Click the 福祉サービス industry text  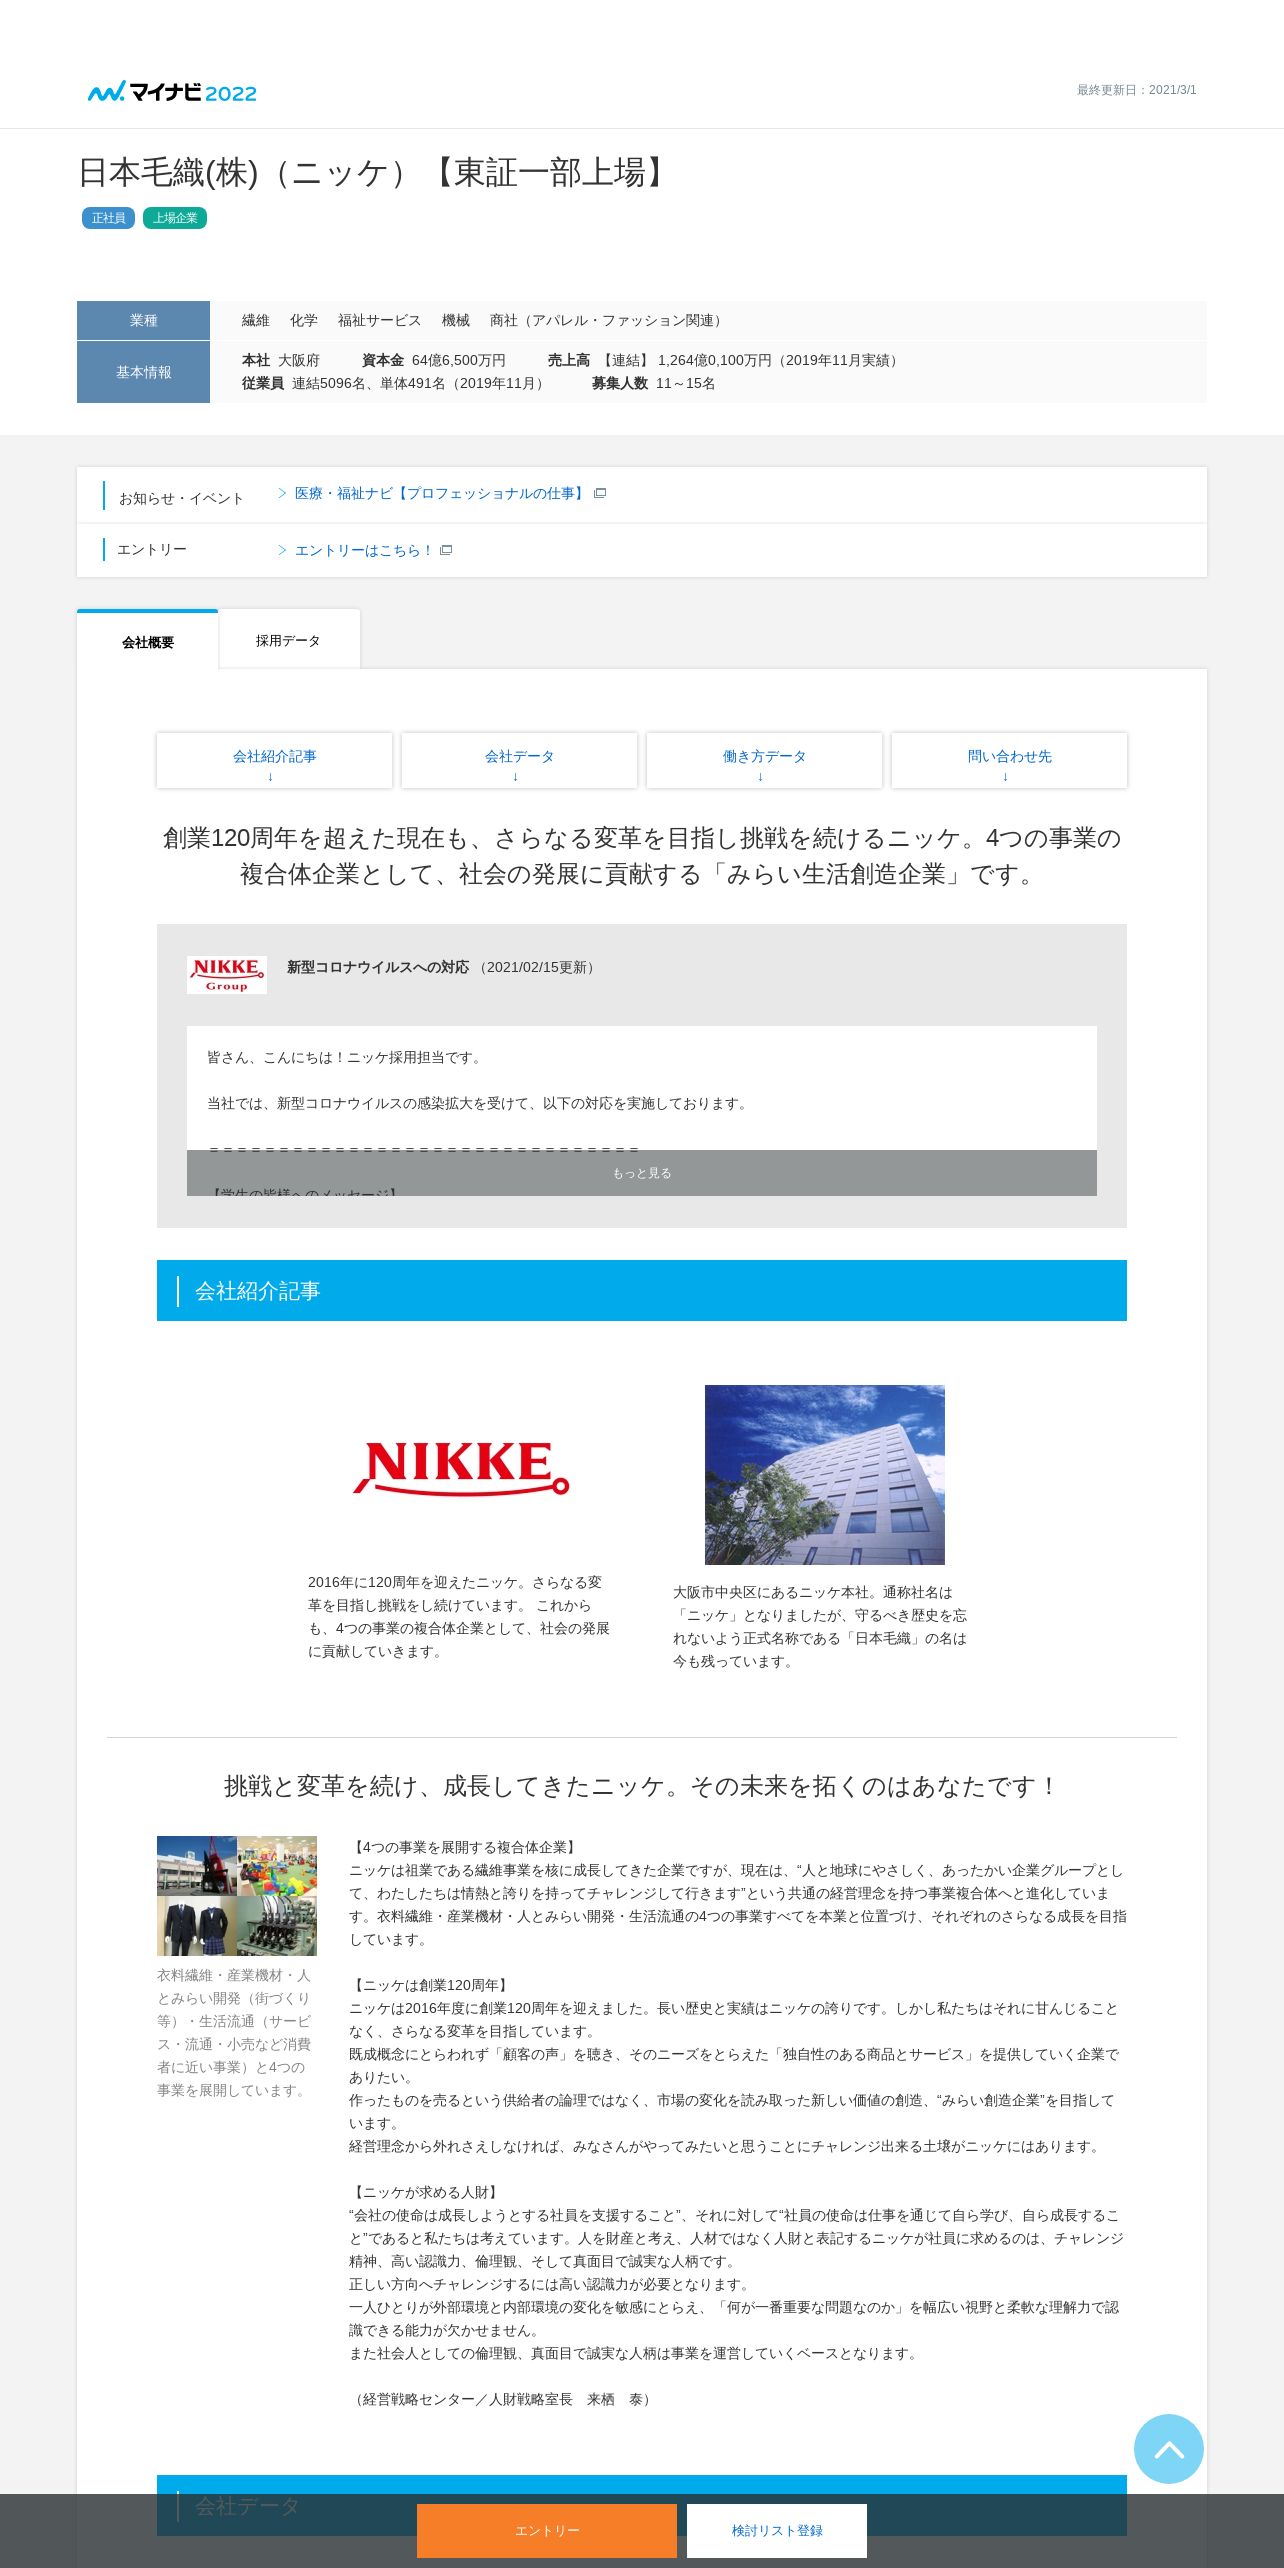(x=379, y=320)
